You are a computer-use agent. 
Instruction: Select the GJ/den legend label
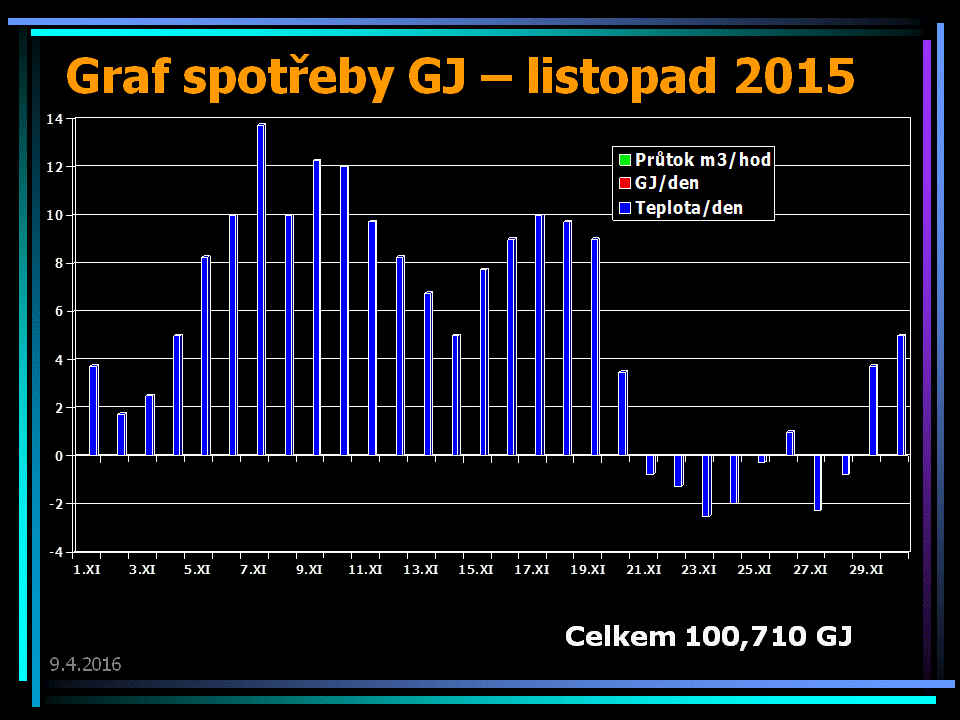(x=667, y=184)
